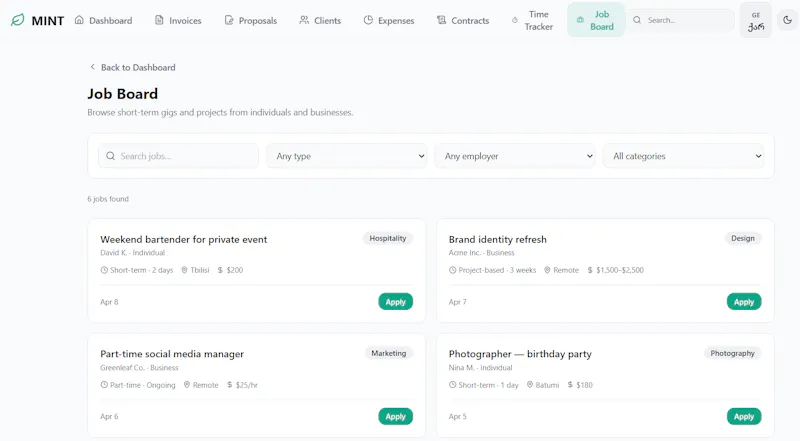Go to Contracts
Image resolution: width=800 pixels, height=441 pixels.
pos(463,20)
